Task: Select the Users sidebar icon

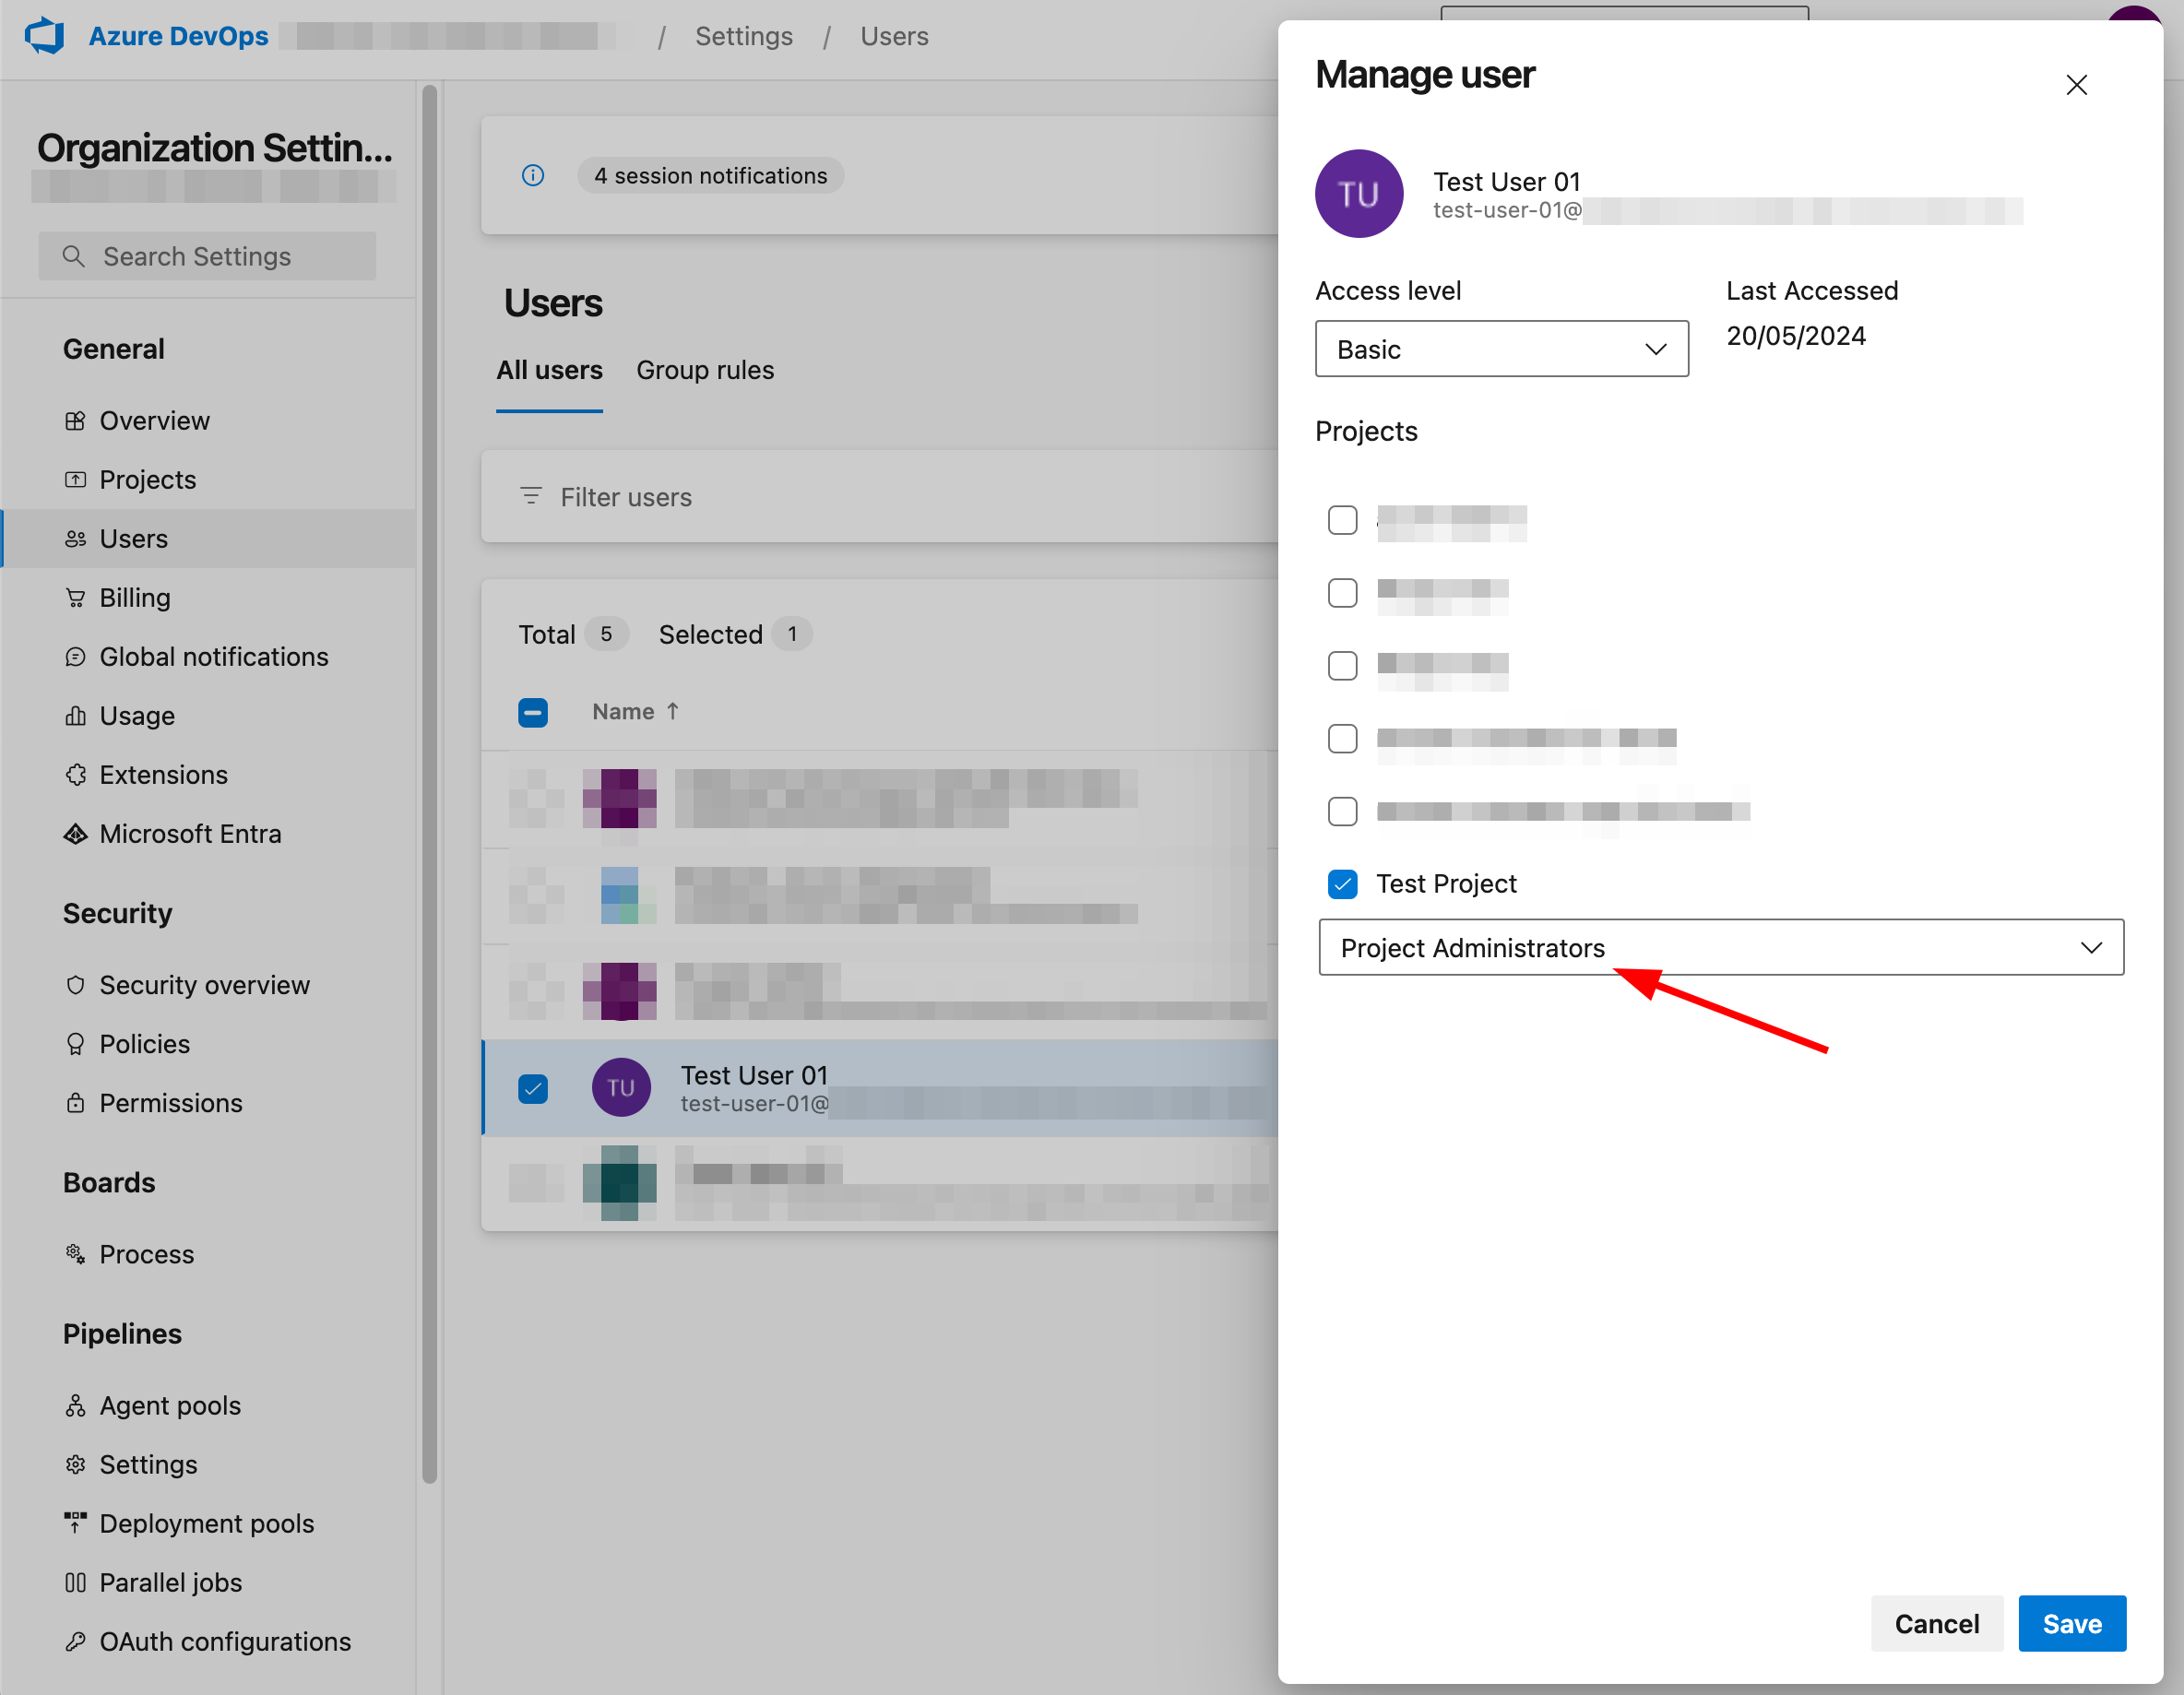Action: coord(75,539)
